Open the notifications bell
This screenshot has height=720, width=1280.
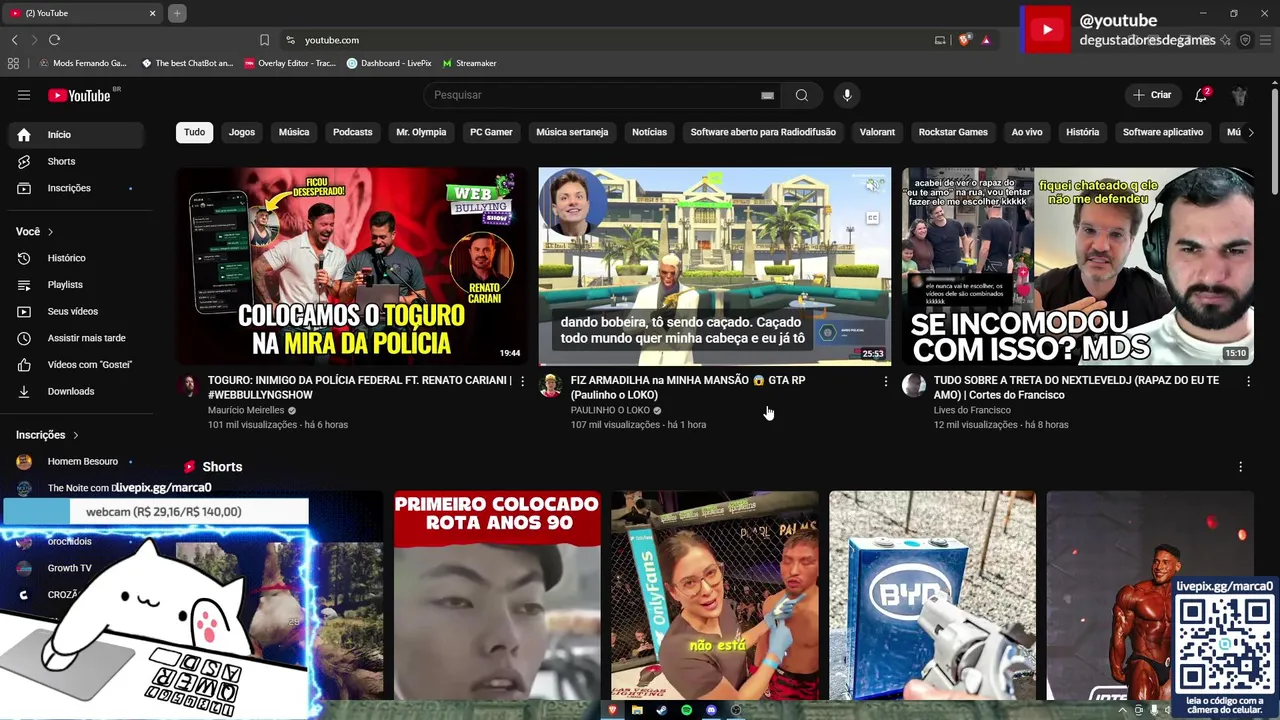click(1201, 95)
